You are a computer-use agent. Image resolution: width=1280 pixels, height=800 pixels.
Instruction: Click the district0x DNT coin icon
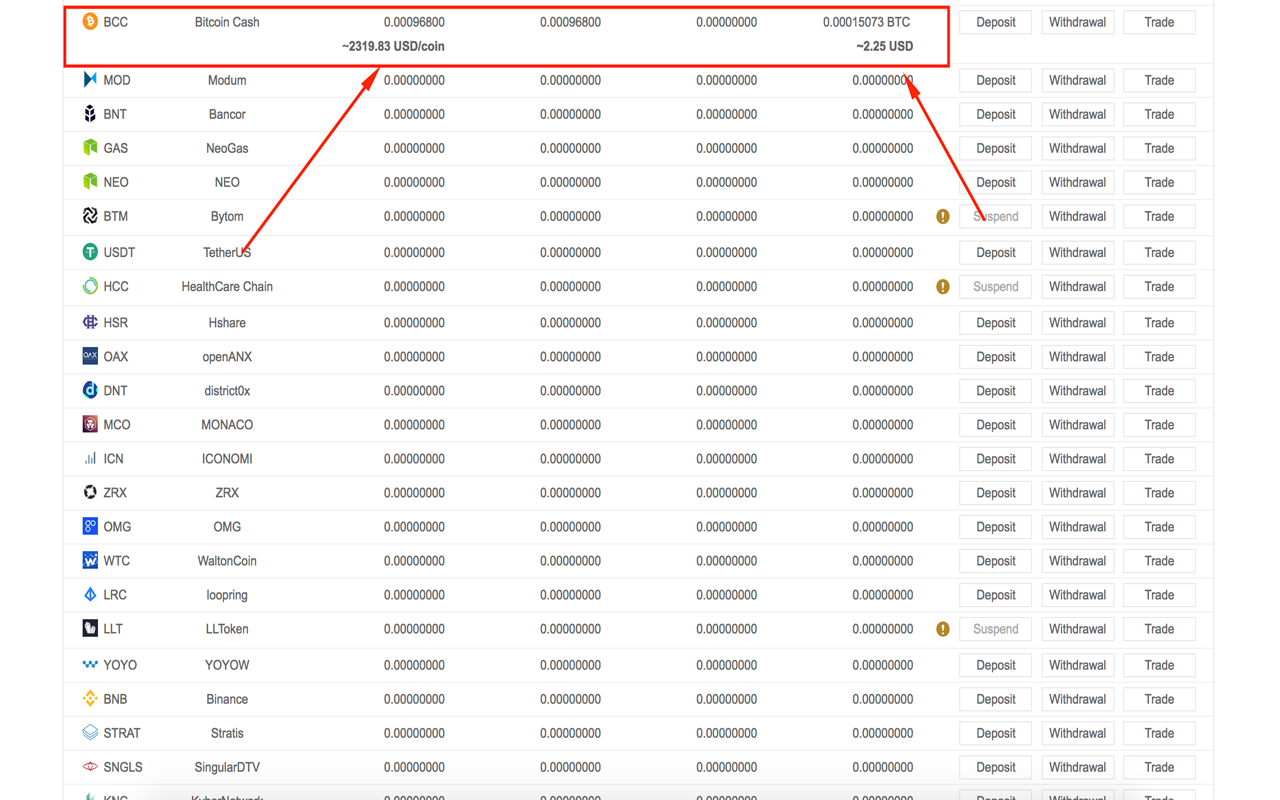tap(90, 390)
